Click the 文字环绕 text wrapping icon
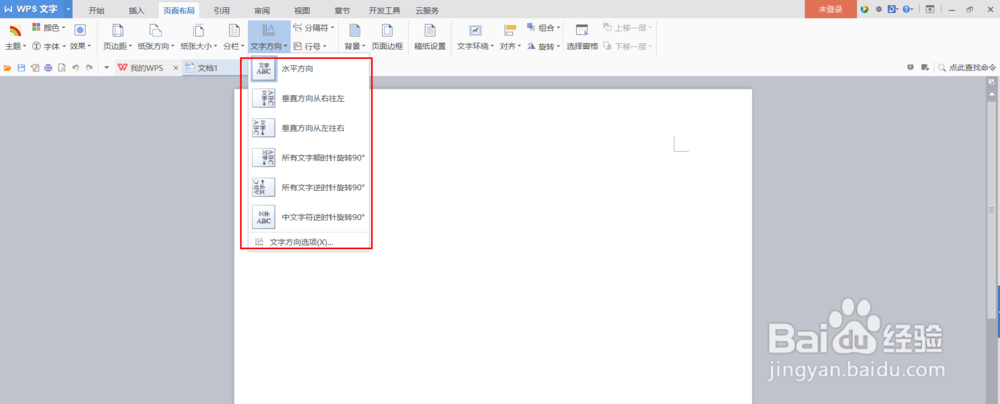Screen dimensions: 1000x404 (475, 30)
